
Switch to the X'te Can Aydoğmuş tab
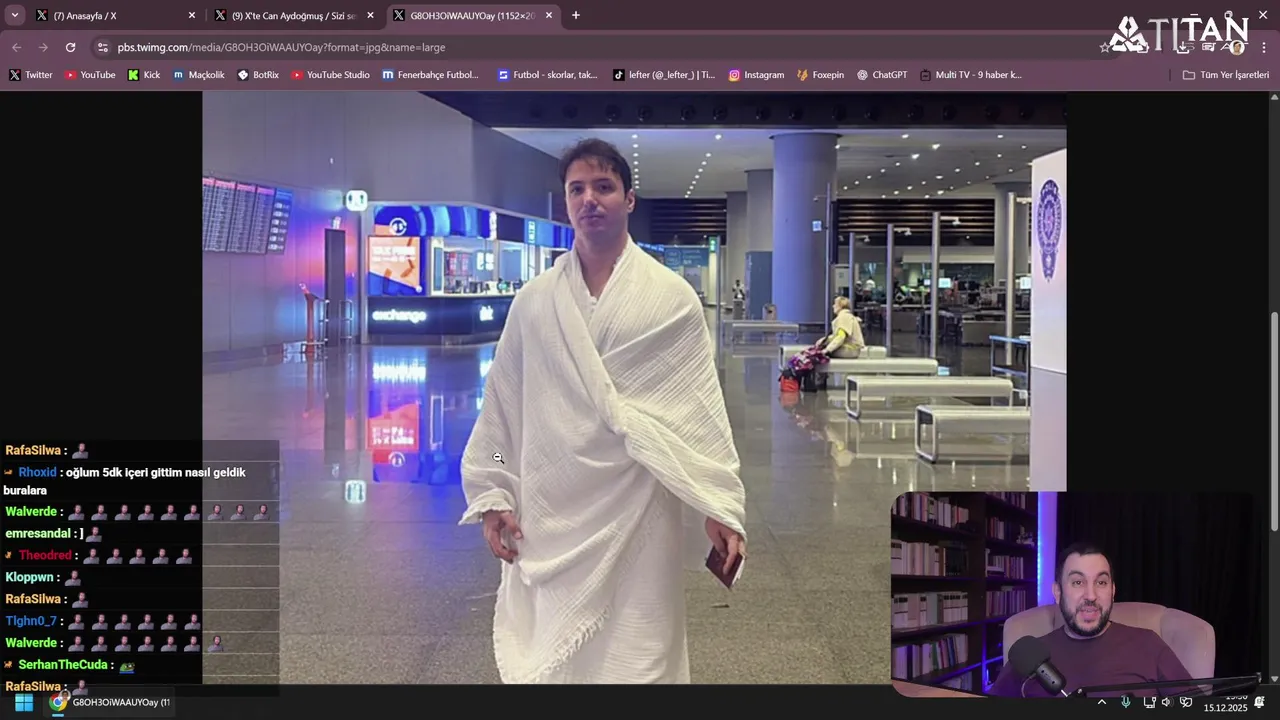pos(295,15)
